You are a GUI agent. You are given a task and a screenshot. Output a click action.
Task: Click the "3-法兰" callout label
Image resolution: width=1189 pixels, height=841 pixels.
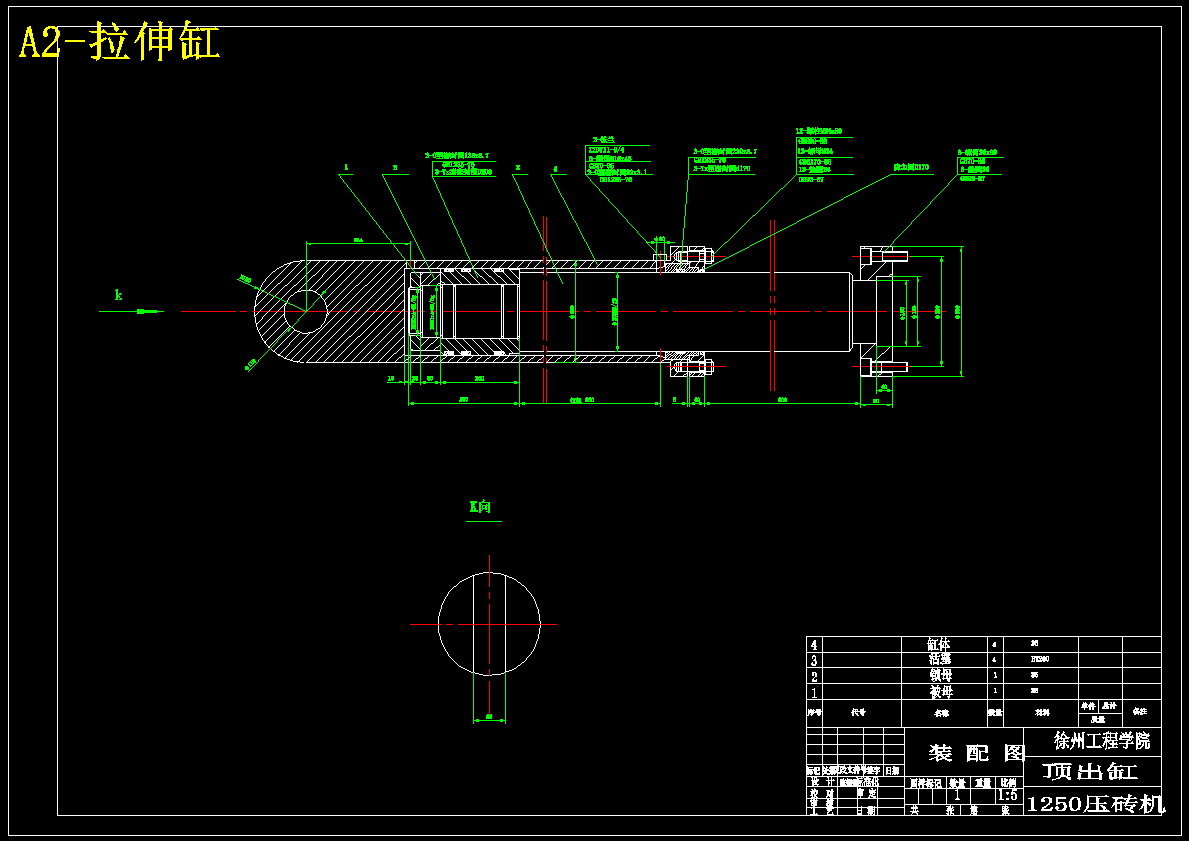coord(604,140)
